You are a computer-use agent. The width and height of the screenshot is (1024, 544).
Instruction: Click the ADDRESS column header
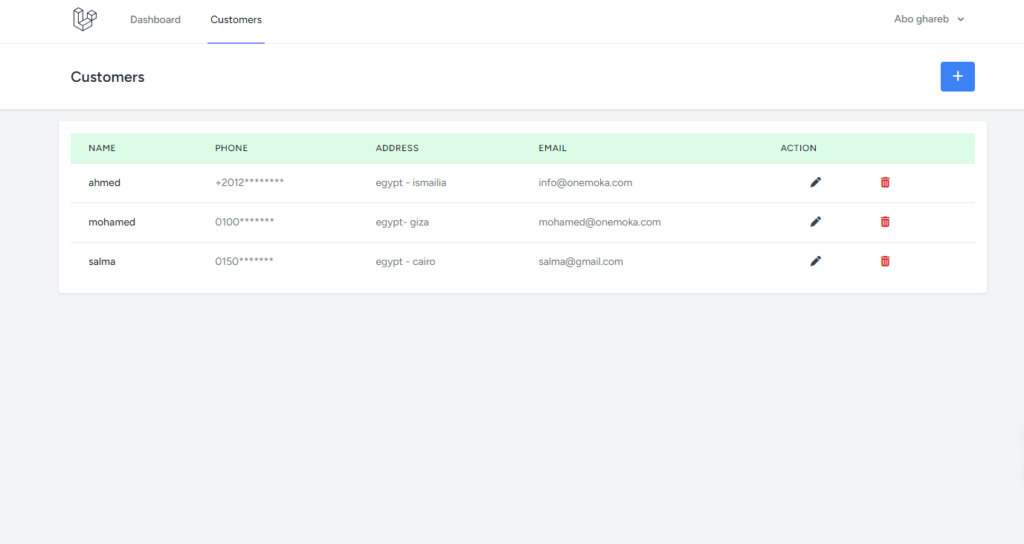coord(397,148)
